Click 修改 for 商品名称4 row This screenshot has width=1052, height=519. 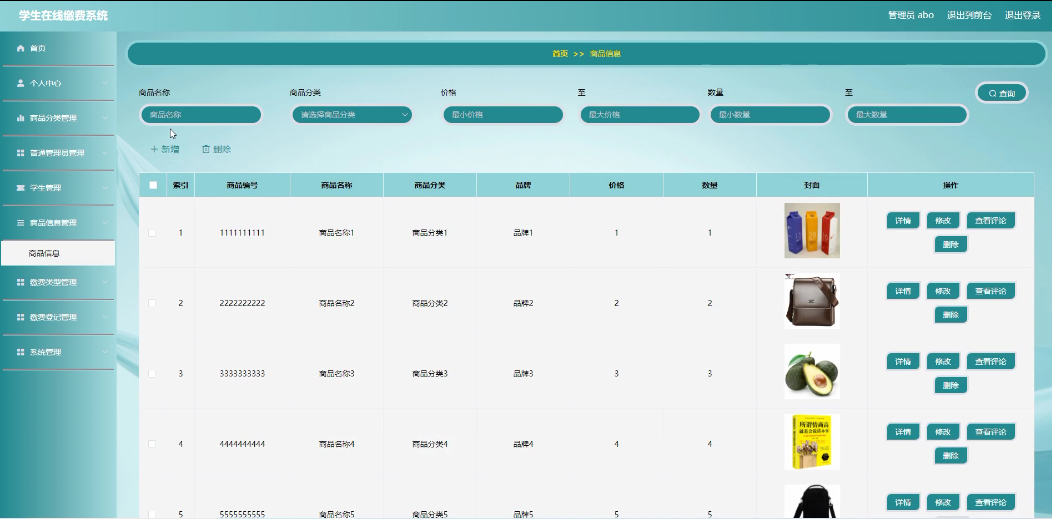point(943,431)
